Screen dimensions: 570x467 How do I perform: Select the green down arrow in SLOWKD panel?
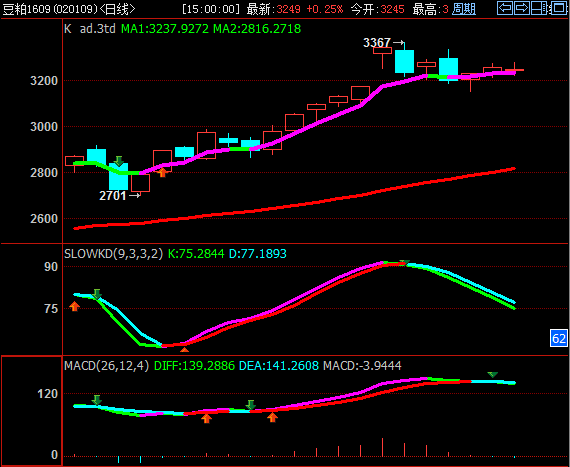[x=96, y=294]
